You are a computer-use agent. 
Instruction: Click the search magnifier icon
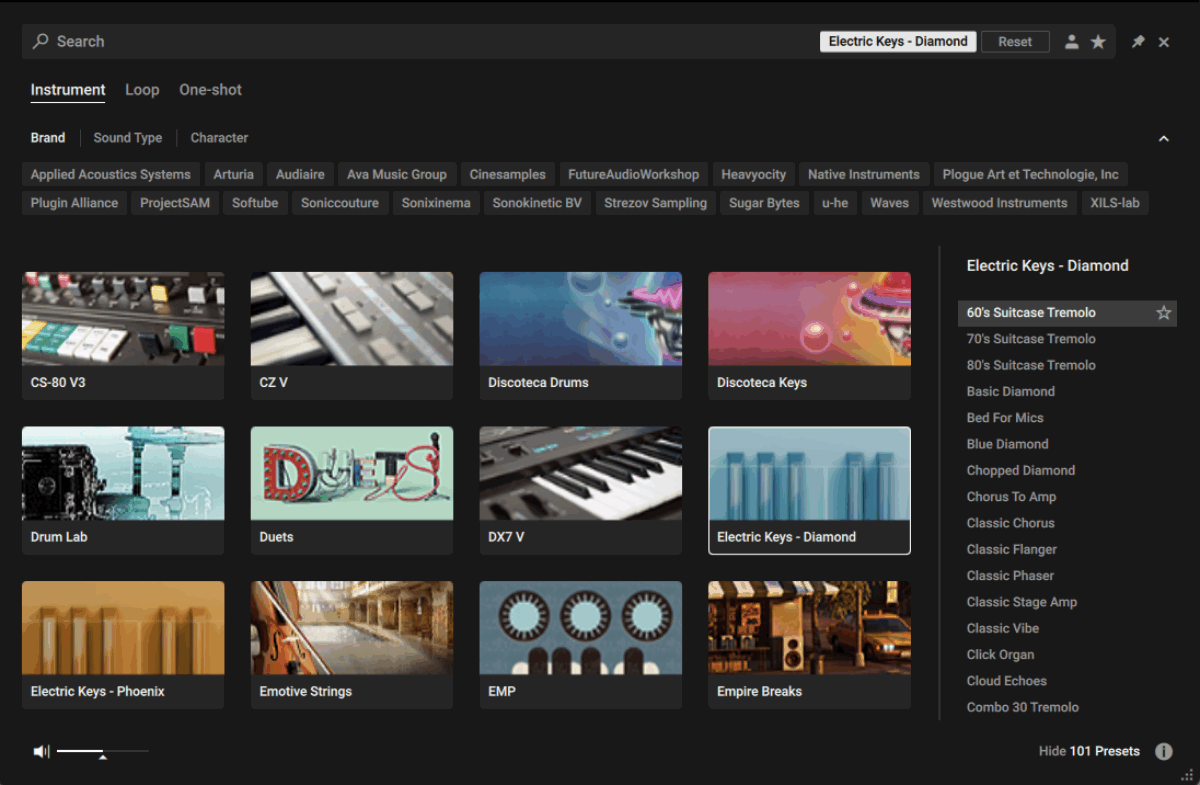[41, 41]
